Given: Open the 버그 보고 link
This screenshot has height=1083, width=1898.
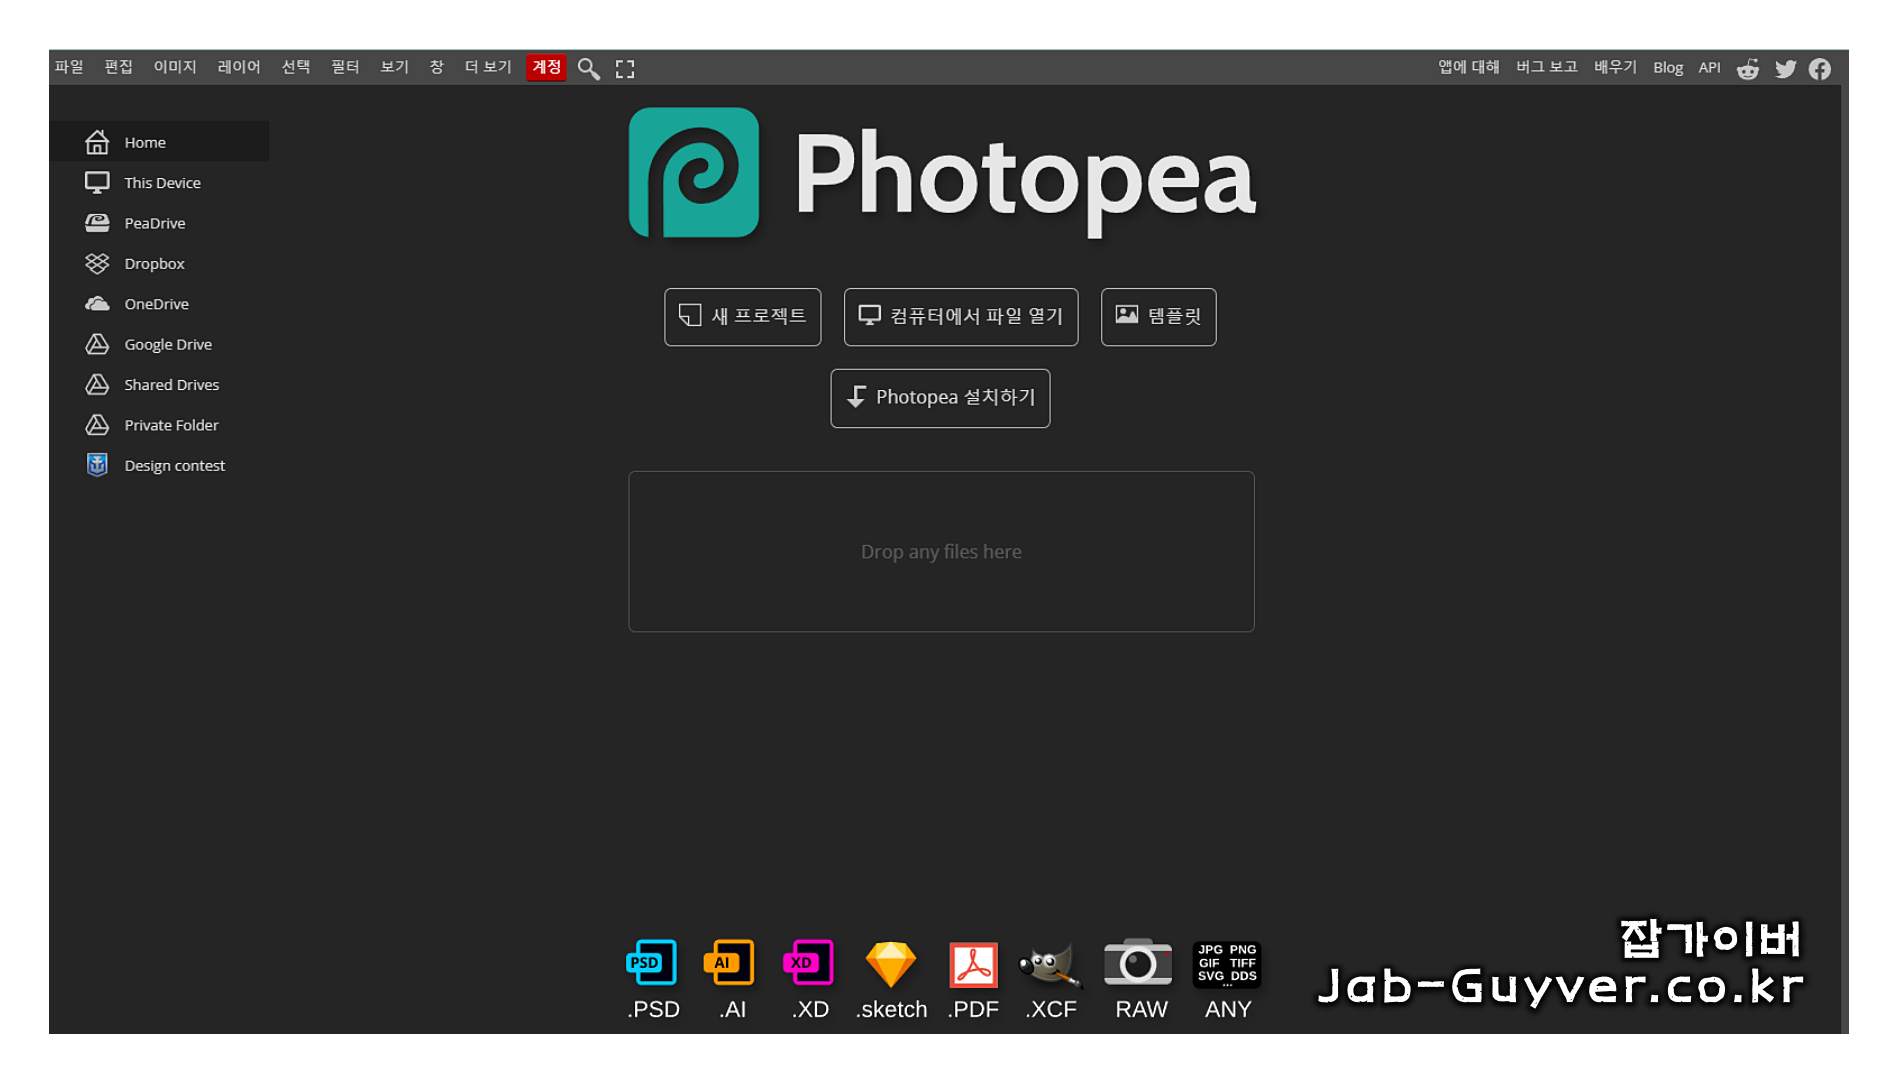Looking at the screenshot, I should click(1546, 67).
